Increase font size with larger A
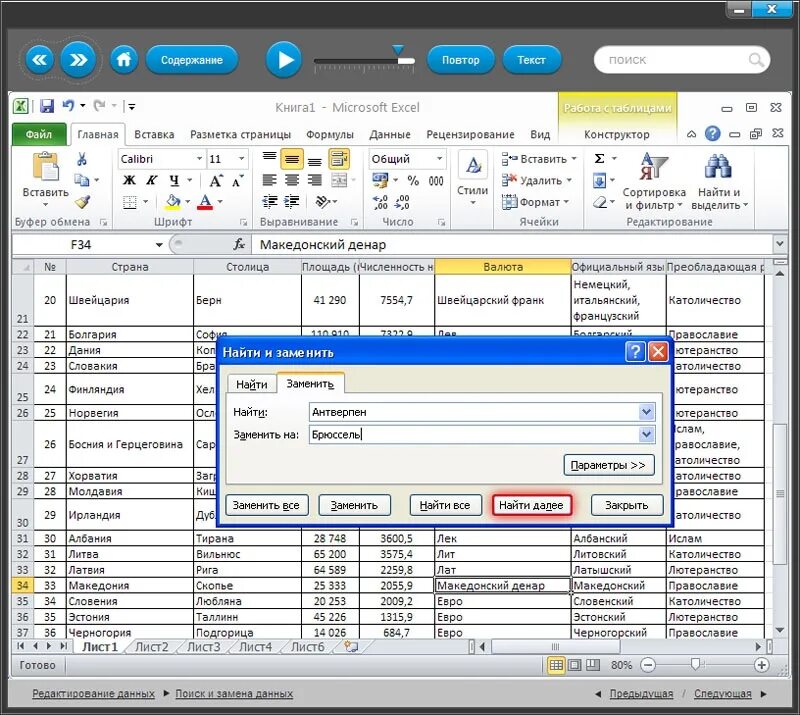 click(x=215, y=181)
